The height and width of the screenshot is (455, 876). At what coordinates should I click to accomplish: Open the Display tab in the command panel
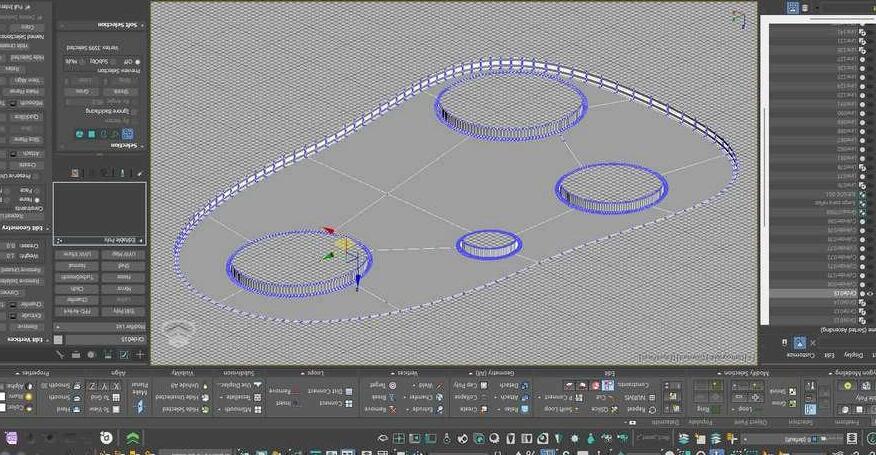tap(76, 355)
